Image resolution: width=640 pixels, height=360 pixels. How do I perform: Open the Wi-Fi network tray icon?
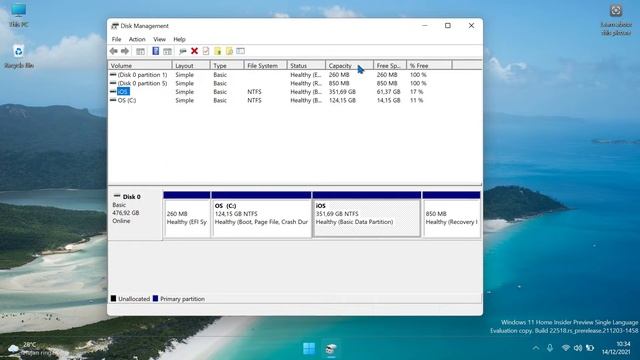[x=565, y=348]
